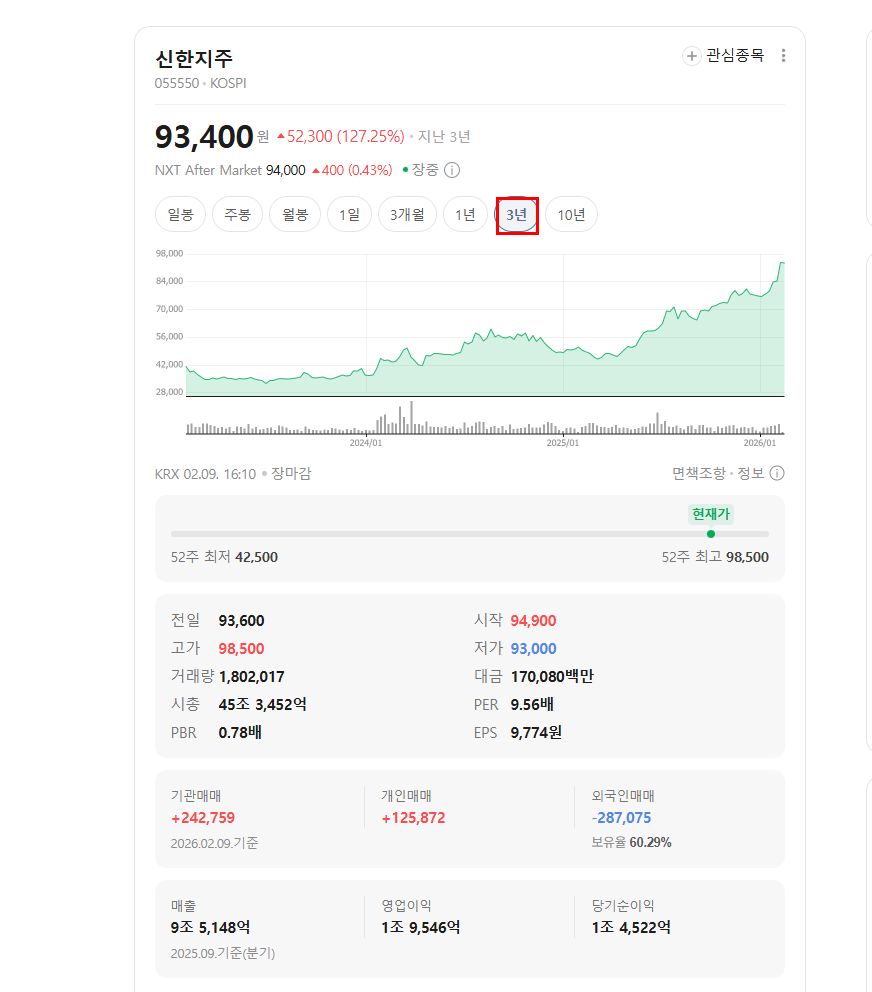
Task: Click the 현재가 marker dot on 52-week bar
Action: pyautogui.click(x=711, y=534)
